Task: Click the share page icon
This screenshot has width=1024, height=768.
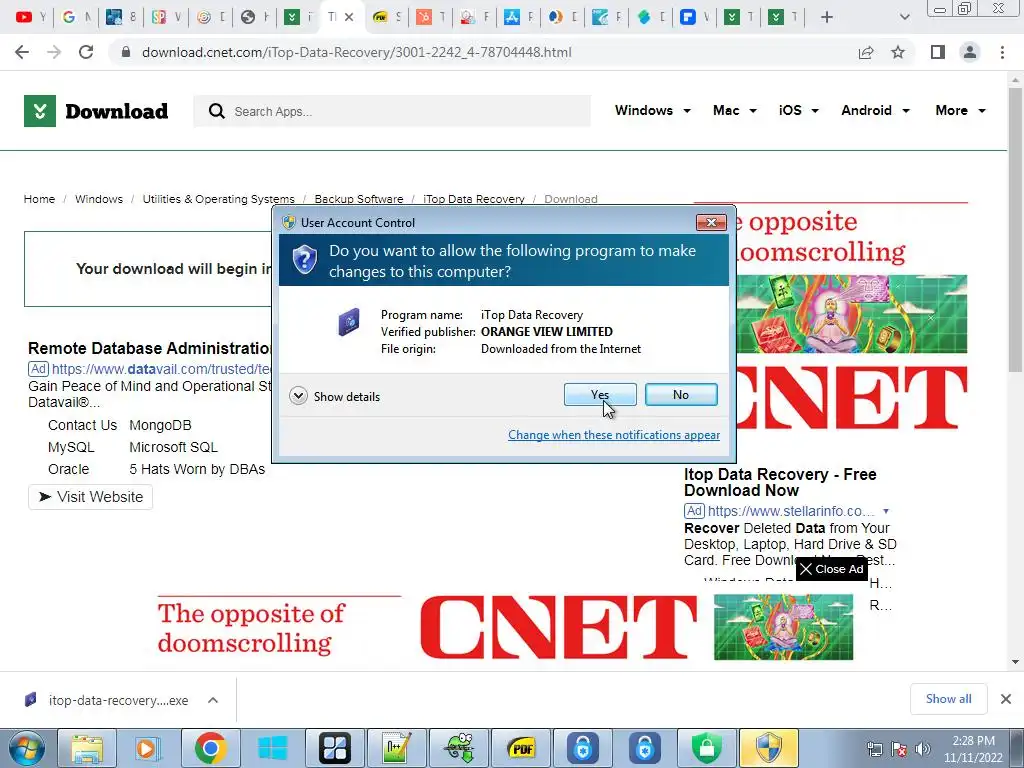Action: 866,52
